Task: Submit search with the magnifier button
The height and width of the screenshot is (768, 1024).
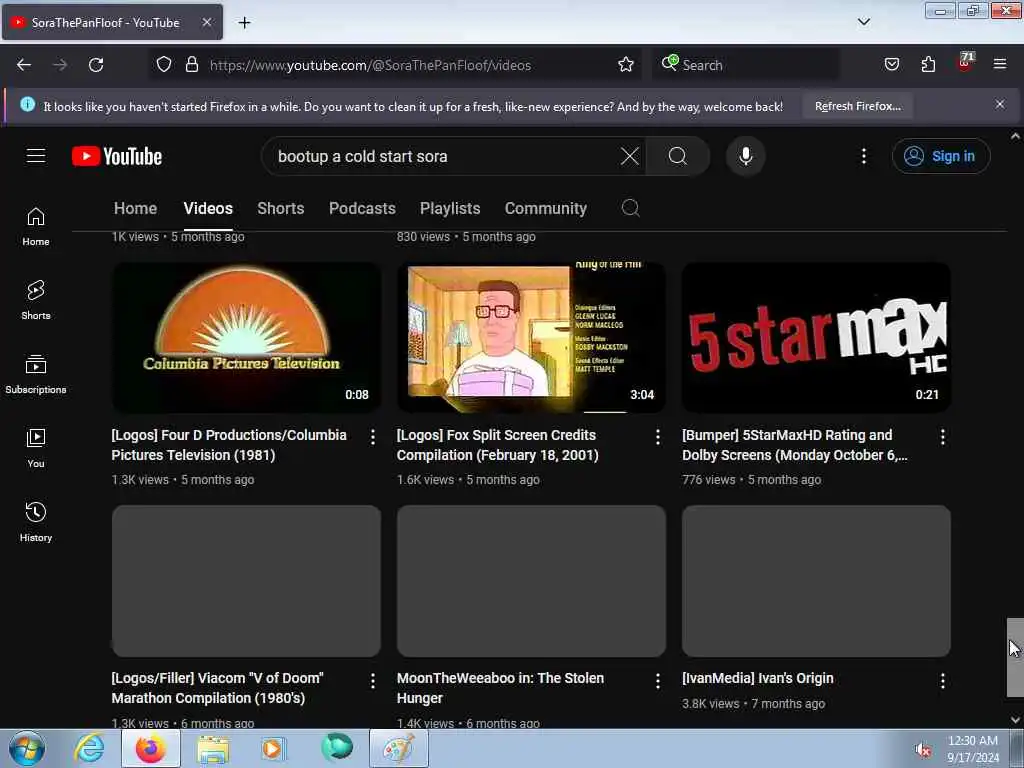Action: [678, 156]
